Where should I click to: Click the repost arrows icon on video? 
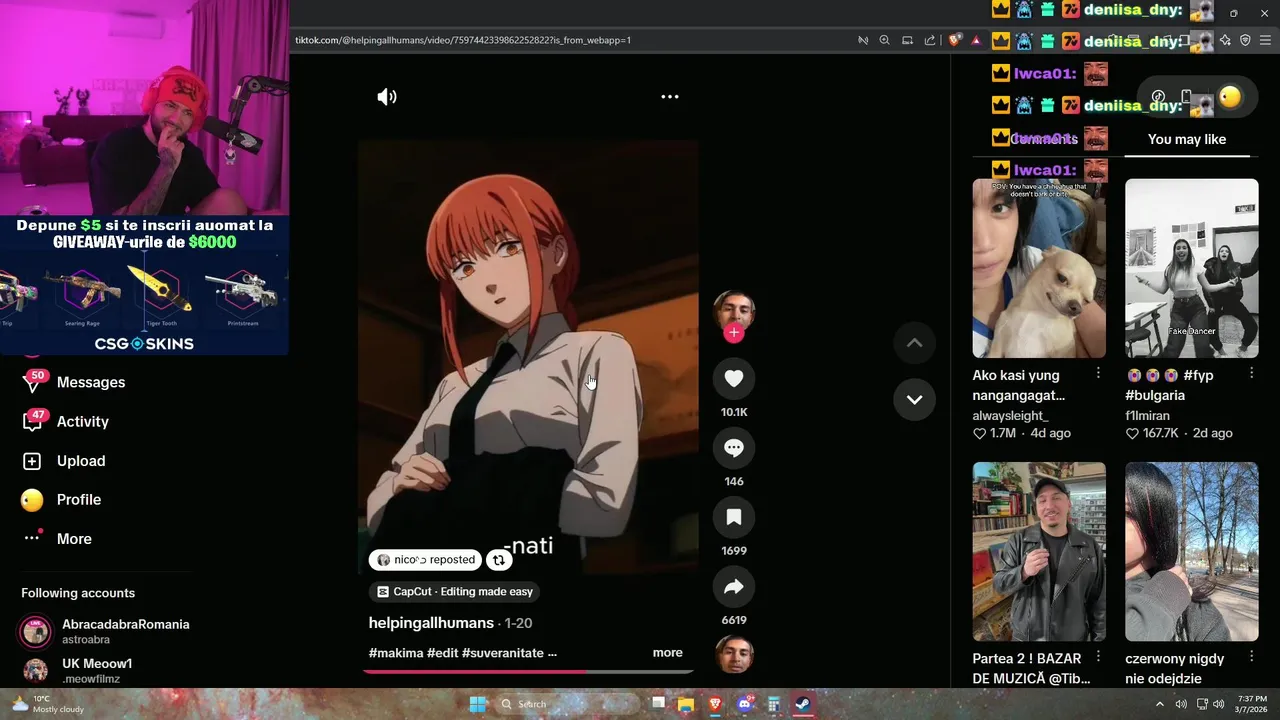(x=499, y=560)
